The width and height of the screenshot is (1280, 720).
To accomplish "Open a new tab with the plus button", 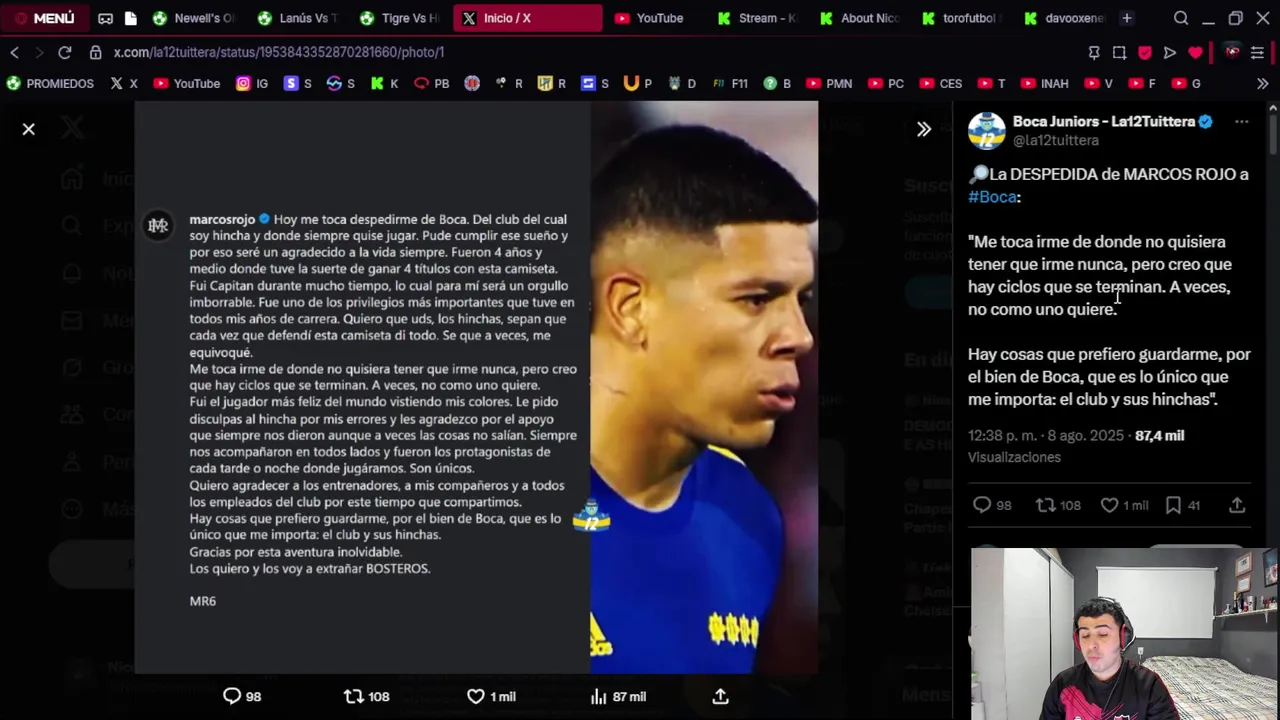I will coord(1127,18).
